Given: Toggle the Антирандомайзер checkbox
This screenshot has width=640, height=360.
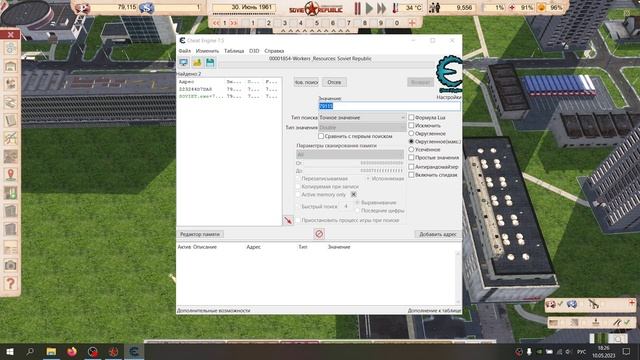Looking at the screenshot, I should (x=411, y=167).
